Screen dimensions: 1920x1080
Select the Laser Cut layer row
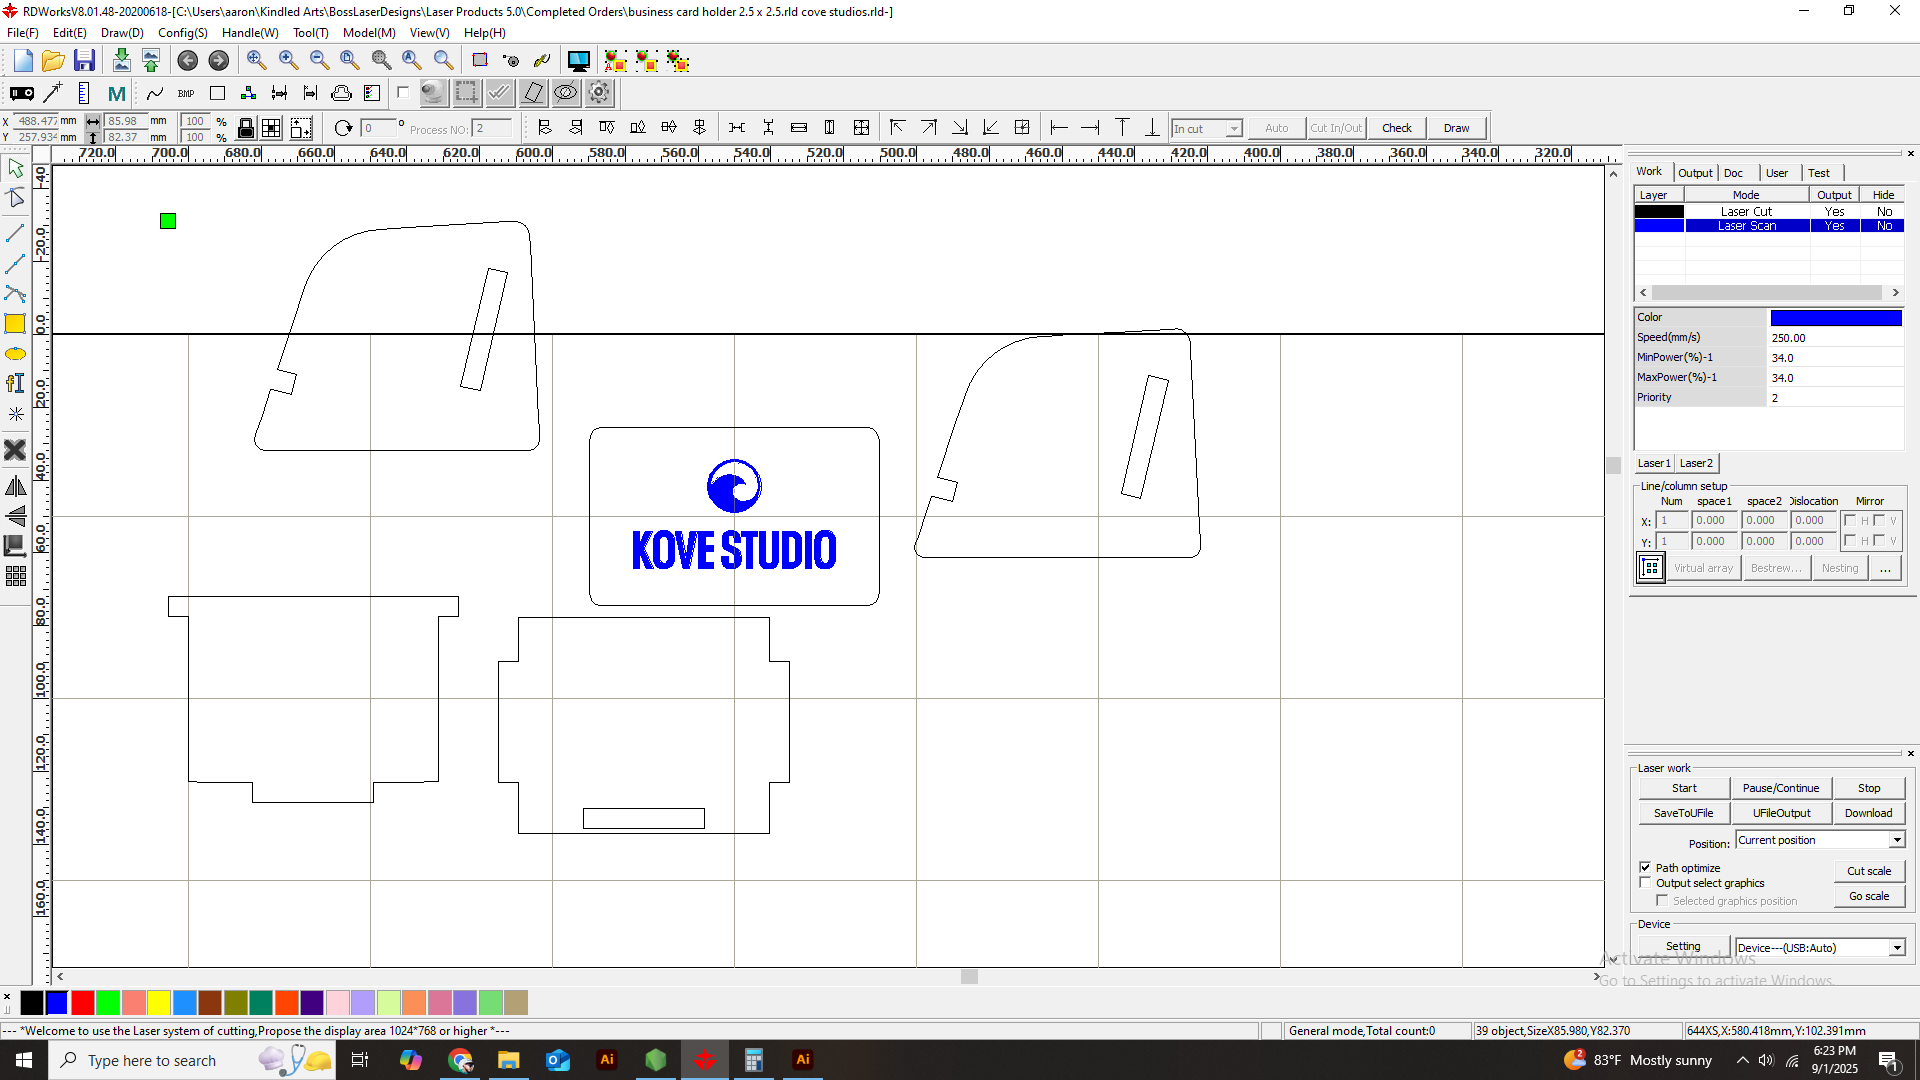(x=1769, y=211)
